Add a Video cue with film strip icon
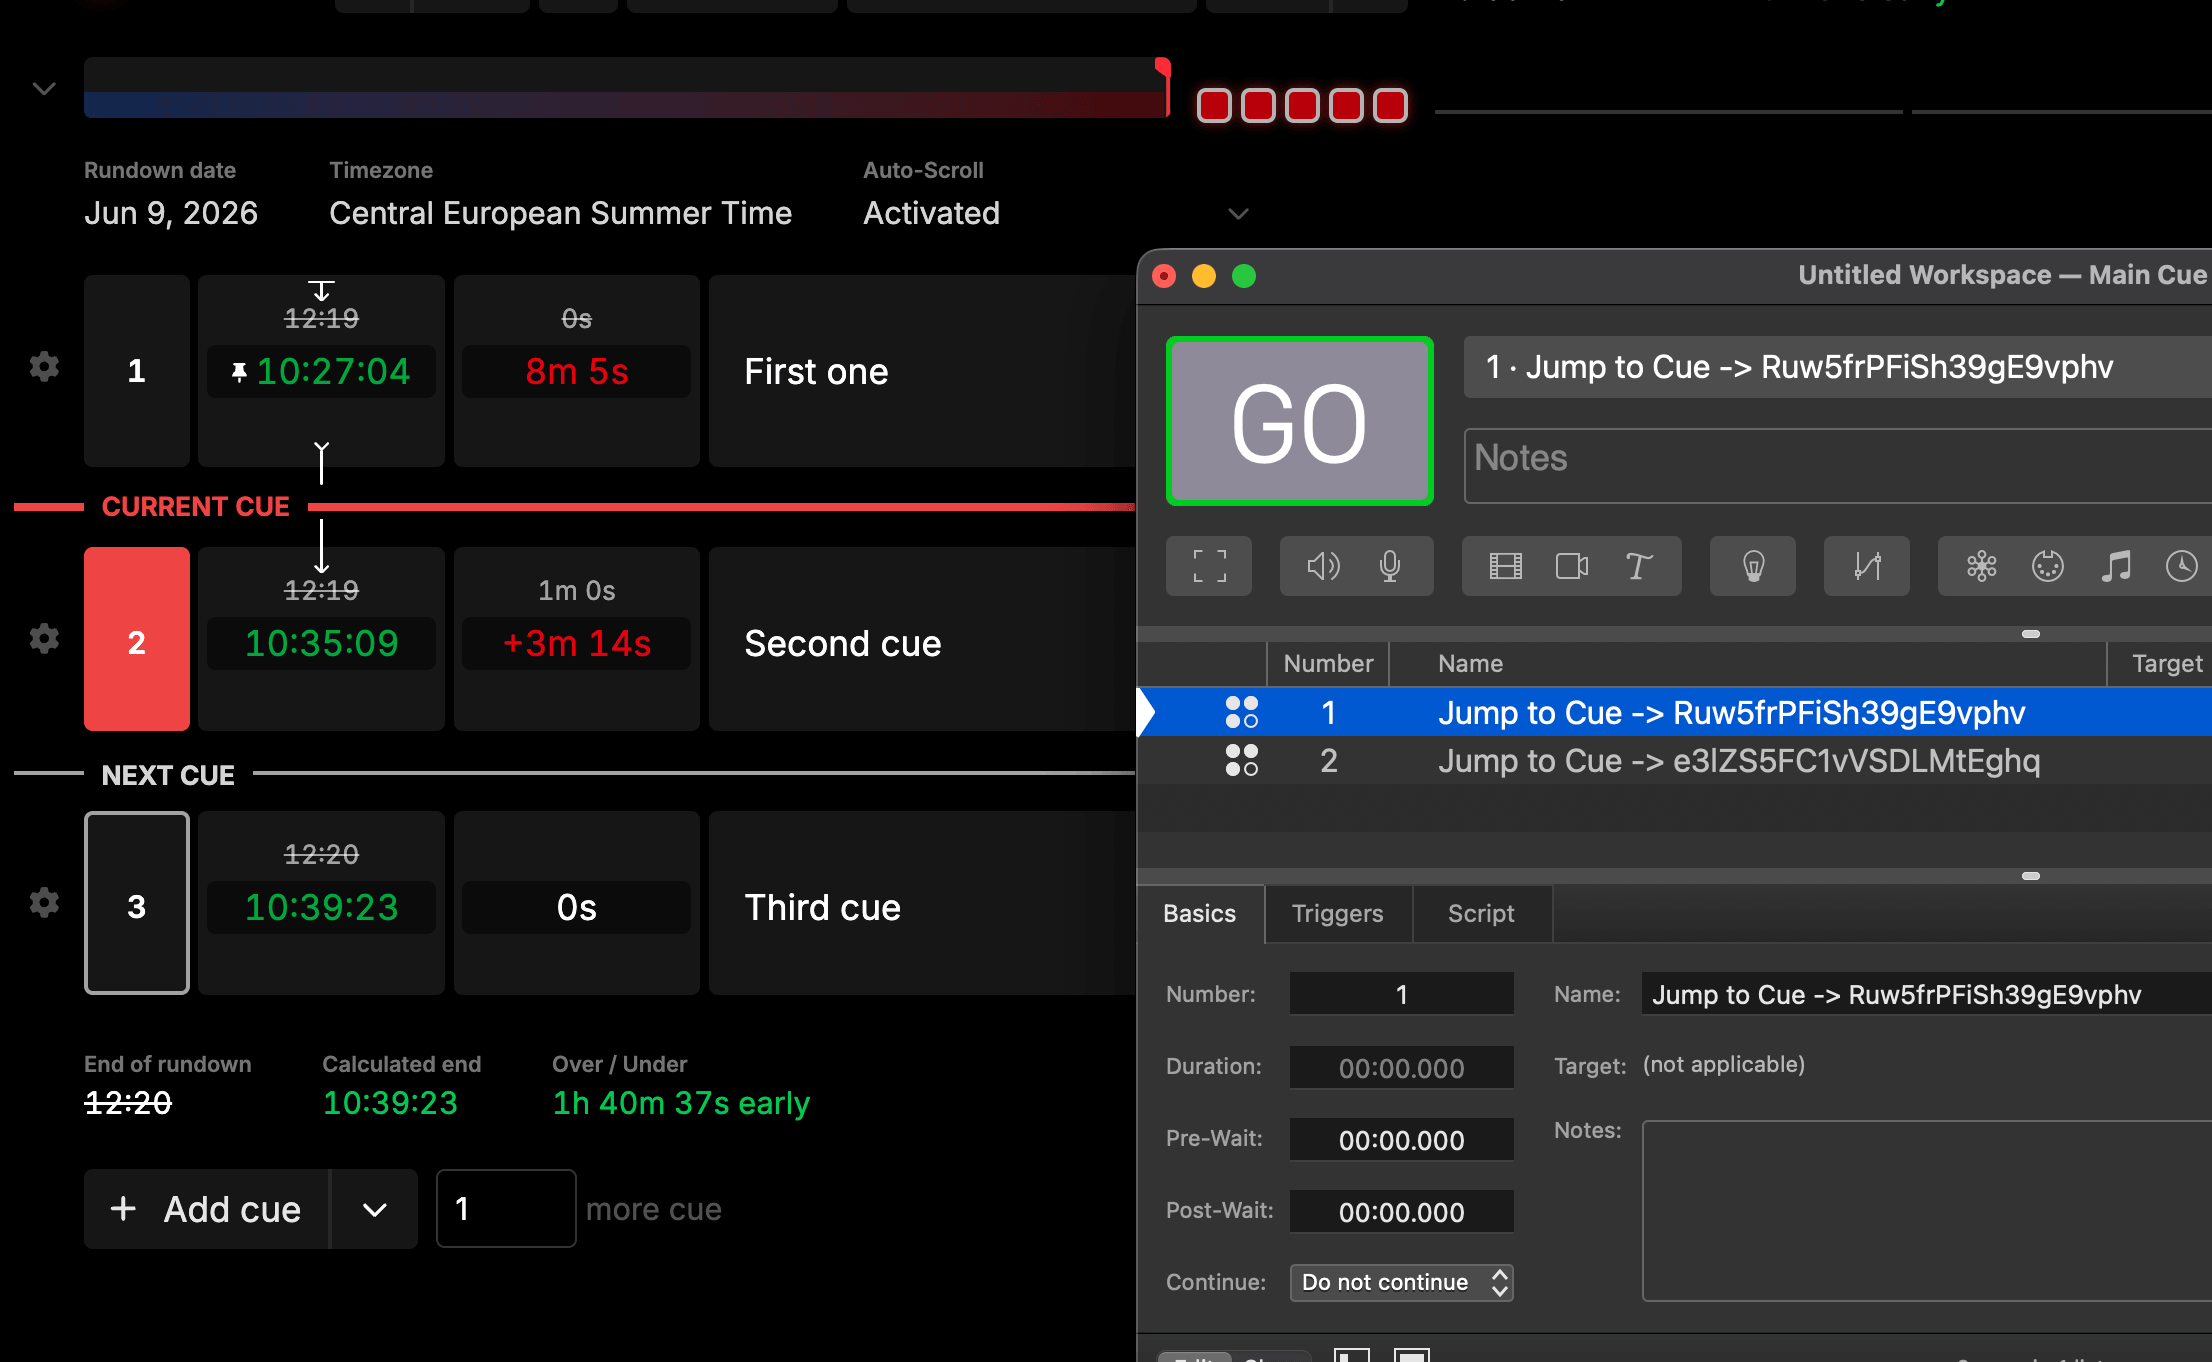Image resolution: width=2212 pixels, height=1362 pixels. point(1505,566)
